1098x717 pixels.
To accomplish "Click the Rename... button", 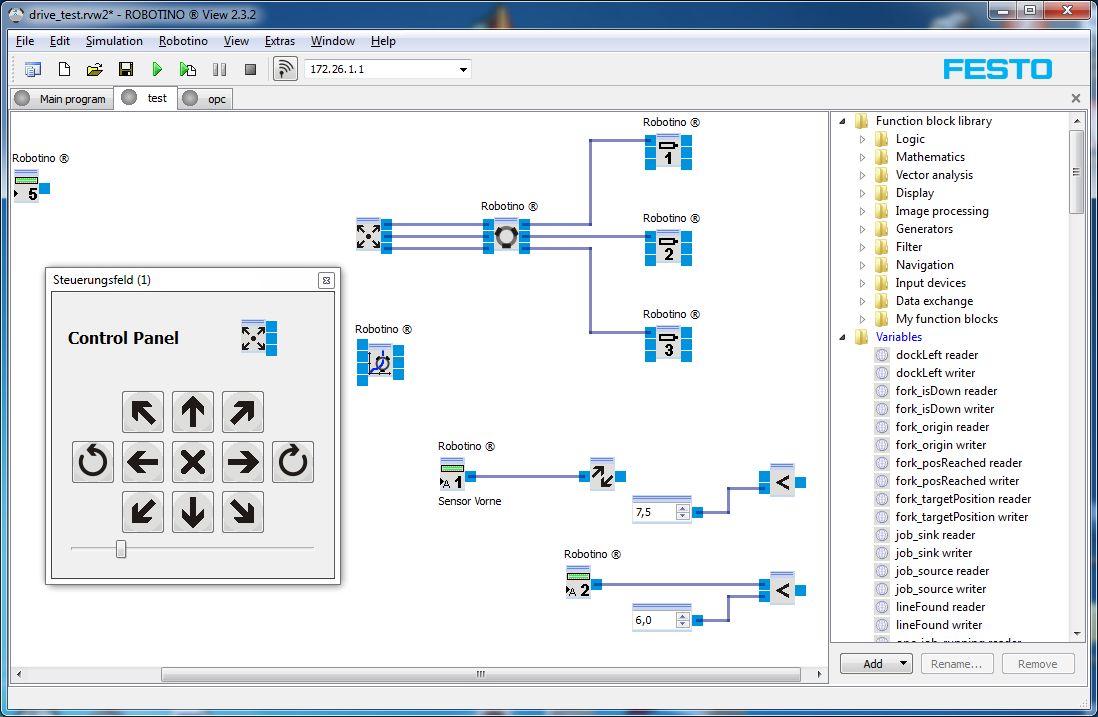I will (x=957, y=664).
